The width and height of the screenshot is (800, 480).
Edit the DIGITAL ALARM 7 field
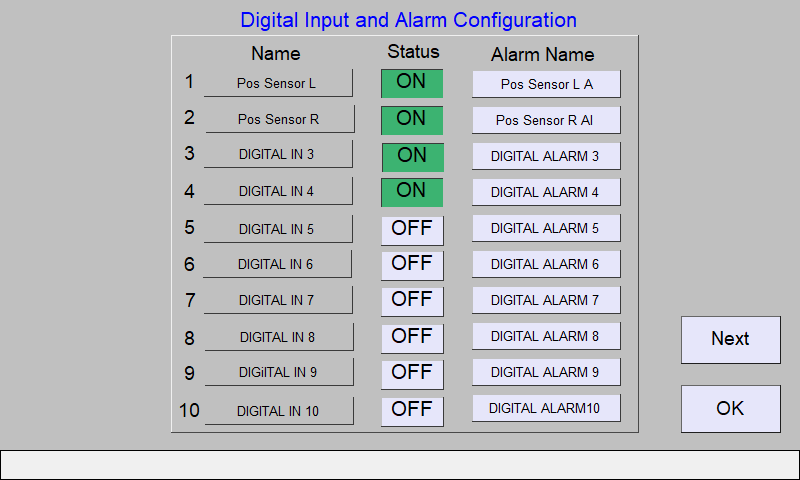[546, 300]
